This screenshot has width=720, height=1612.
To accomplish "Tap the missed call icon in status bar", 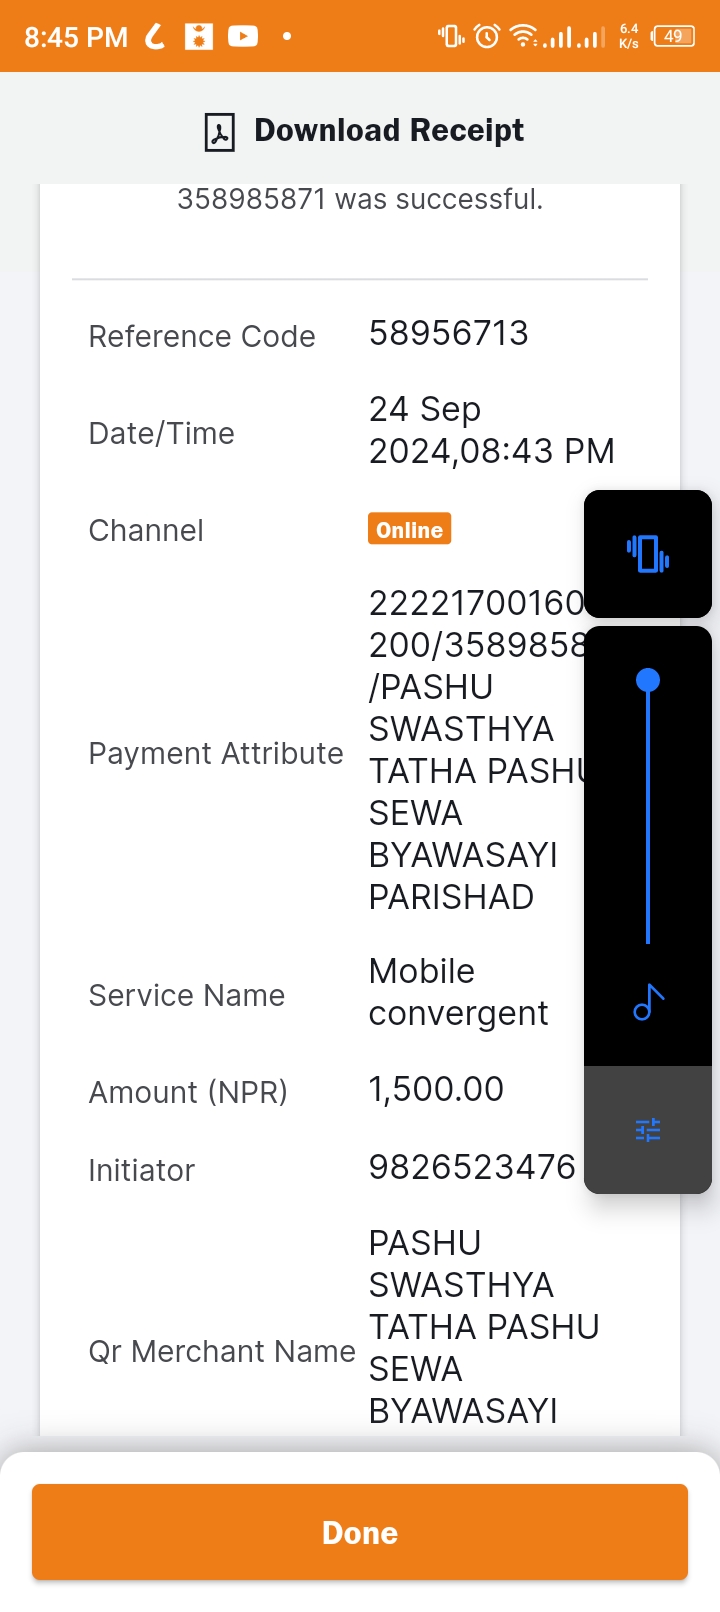I will click(x=155, y=37).
